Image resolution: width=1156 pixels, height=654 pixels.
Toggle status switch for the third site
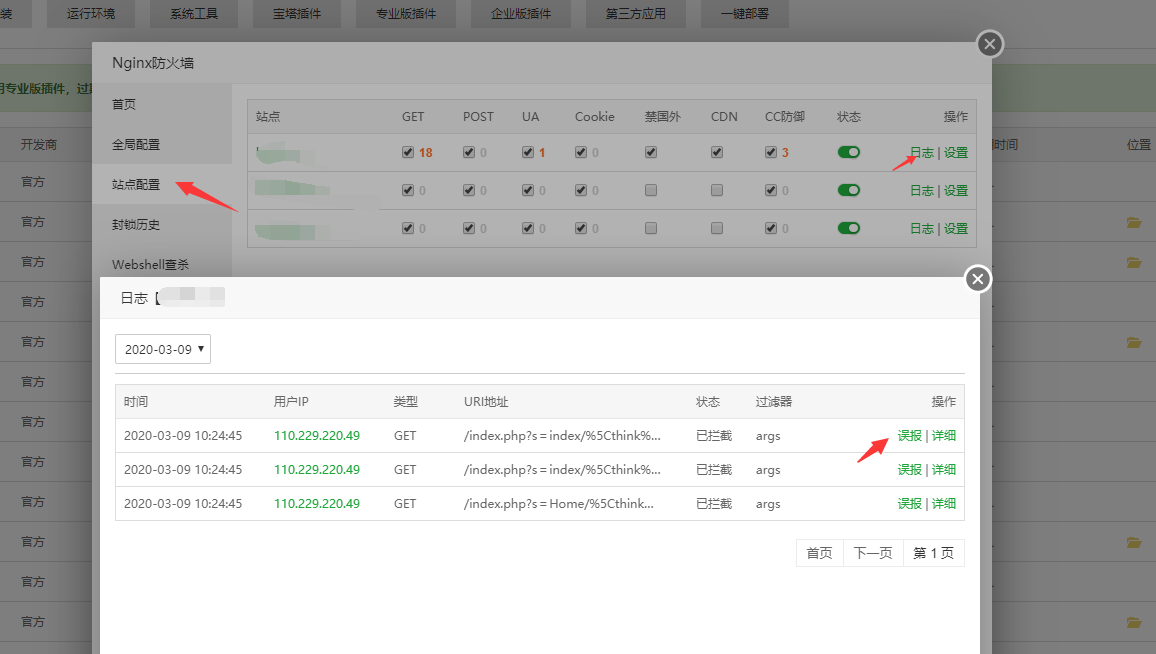click(x=849, y=228)
